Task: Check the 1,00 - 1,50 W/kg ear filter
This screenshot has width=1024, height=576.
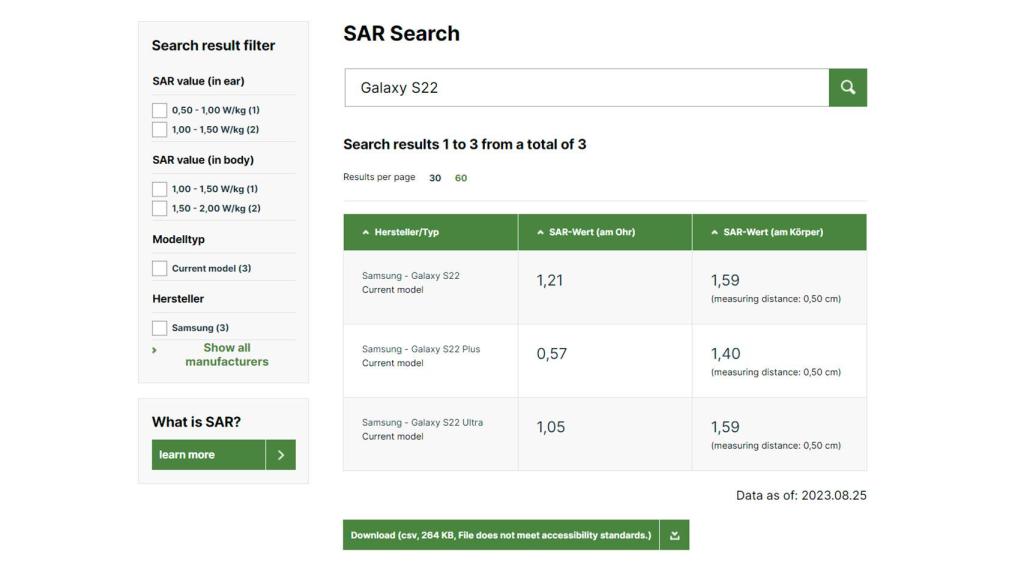Action: coord(159,130)
